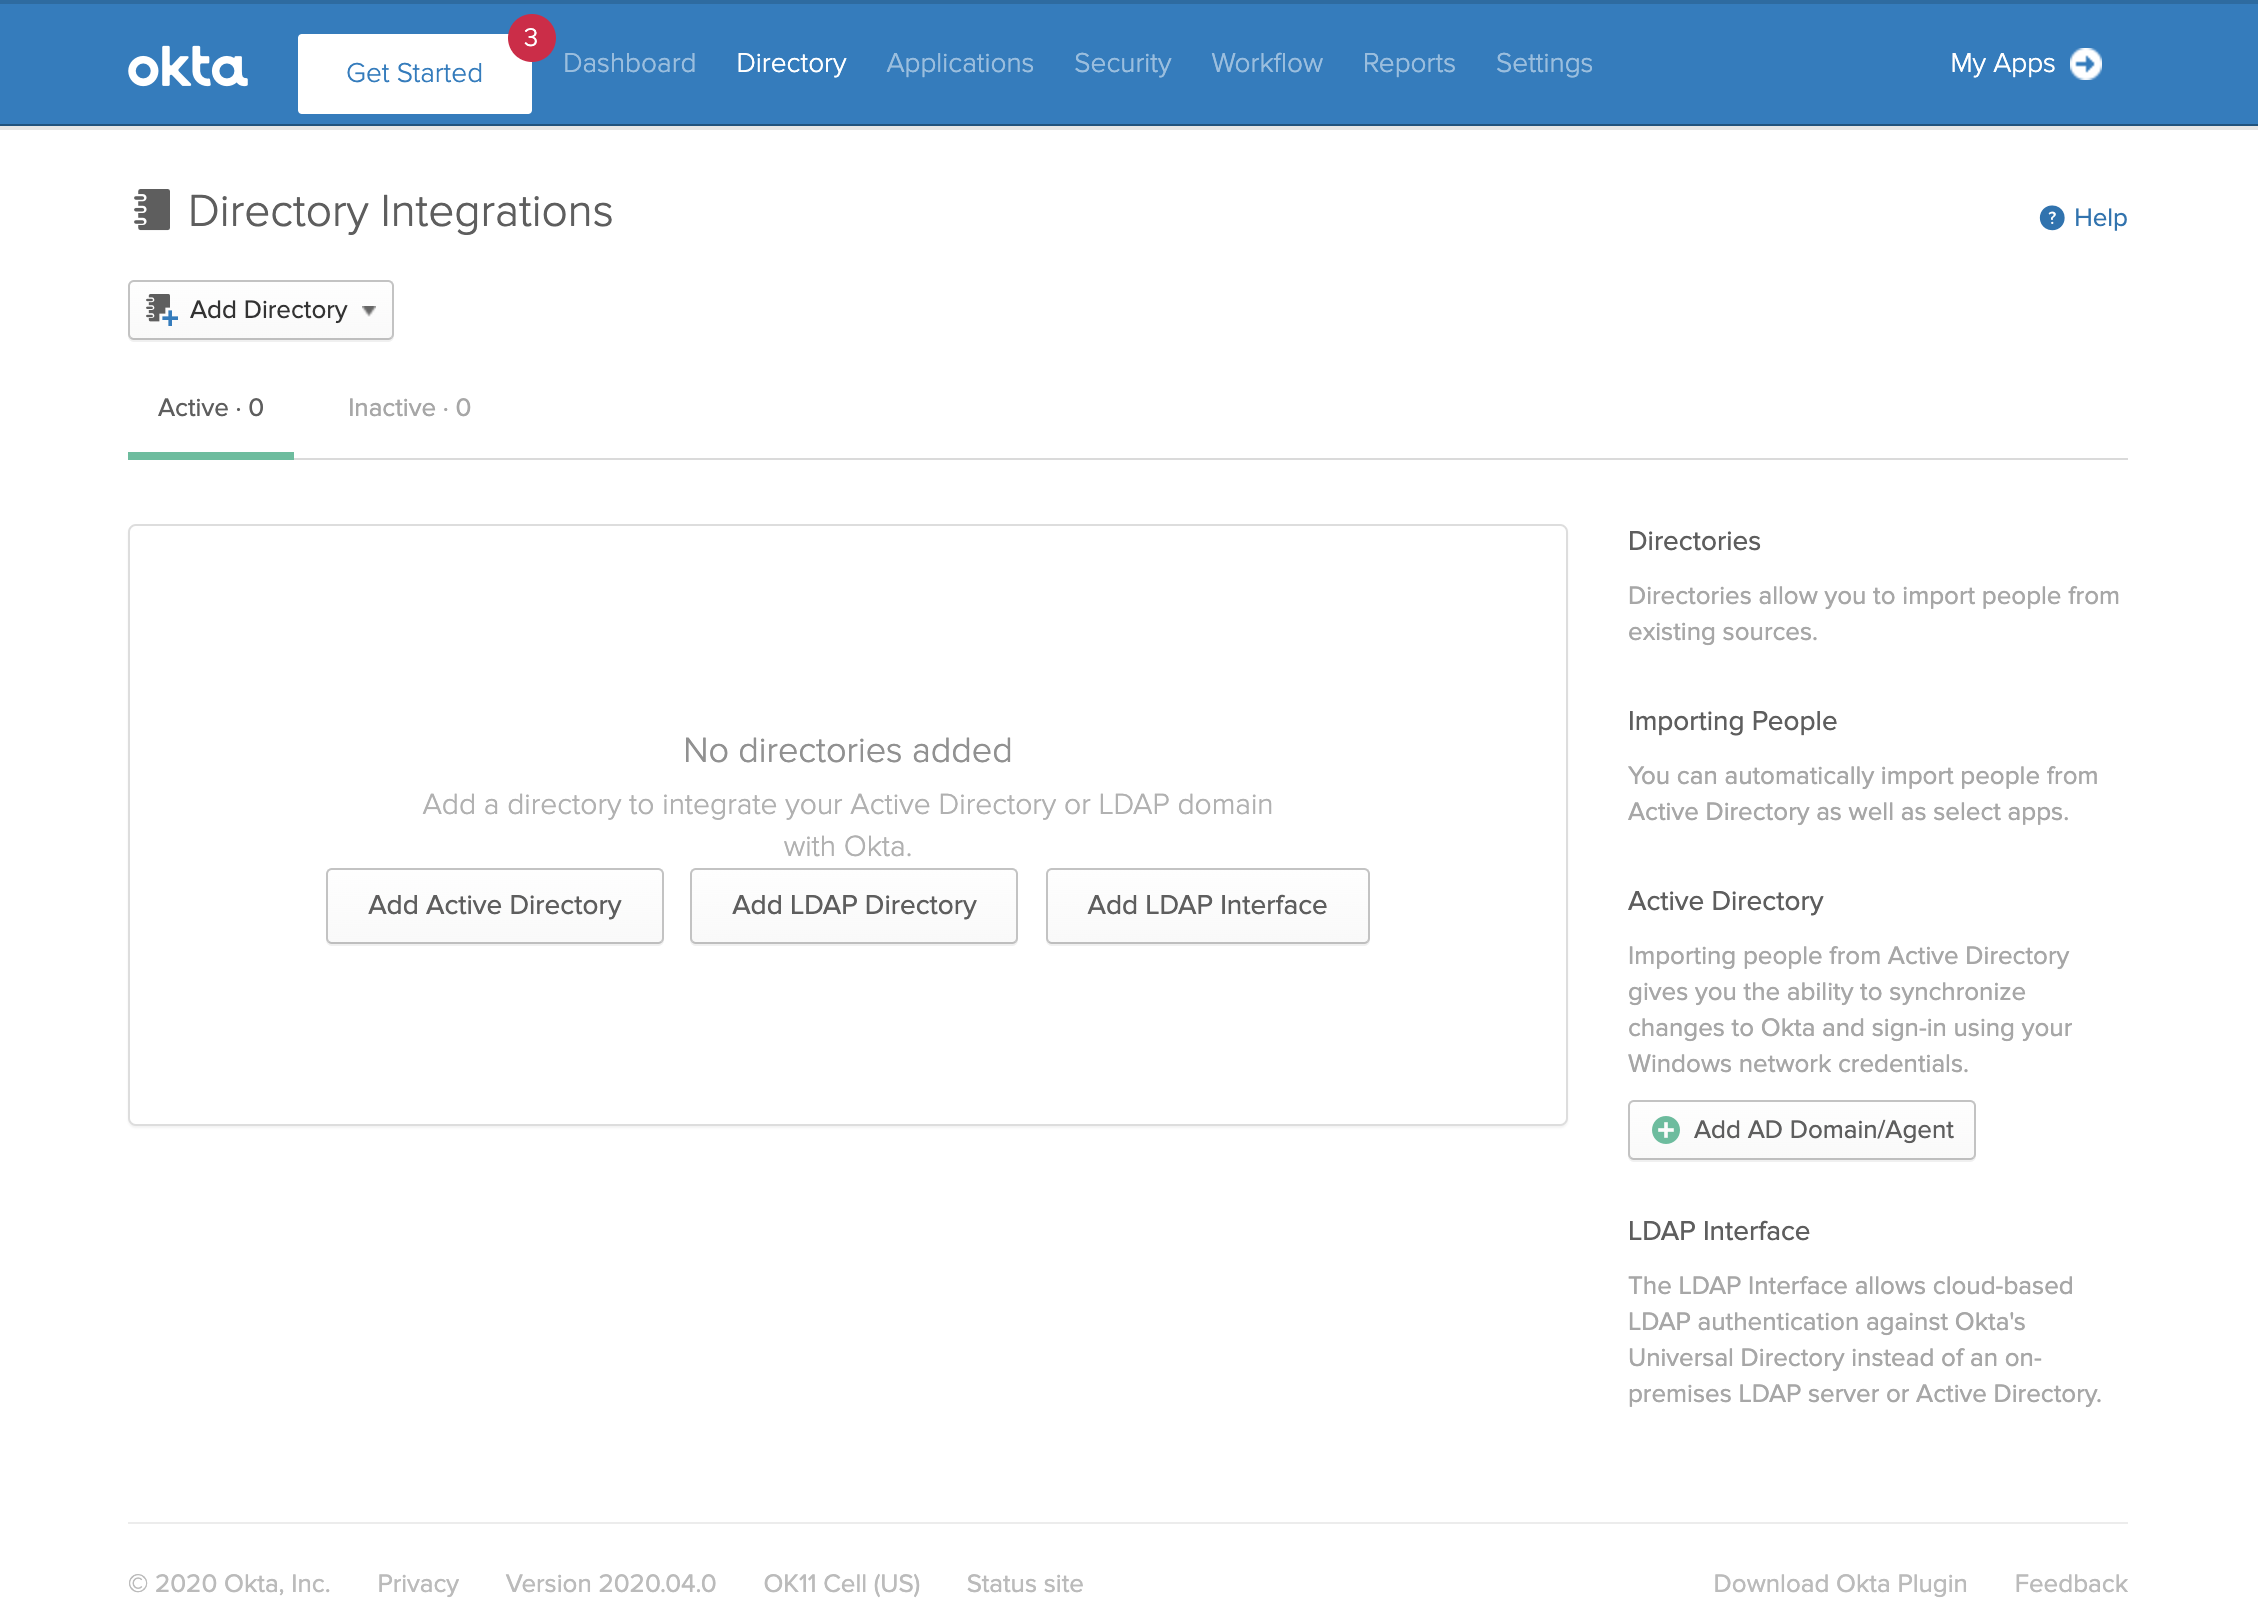The height and width of the screenshot is (1624, 2258).
Task: Click the Download Okta Plugin link
Action: pyautogui.click(x=1840, y=1583)
